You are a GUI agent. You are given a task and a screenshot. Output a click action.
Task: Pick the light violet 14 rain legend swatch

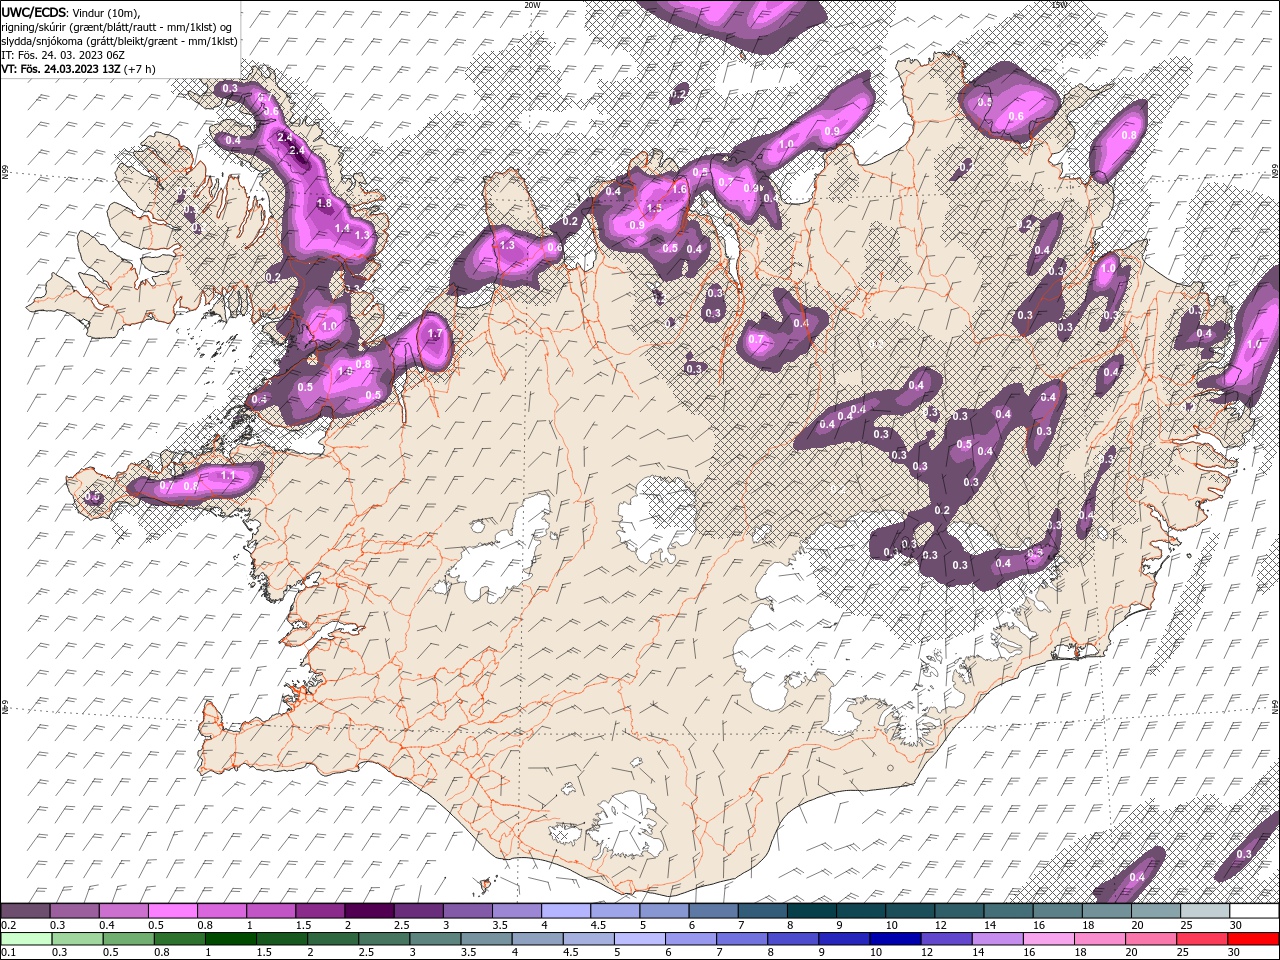coord(996,939)
